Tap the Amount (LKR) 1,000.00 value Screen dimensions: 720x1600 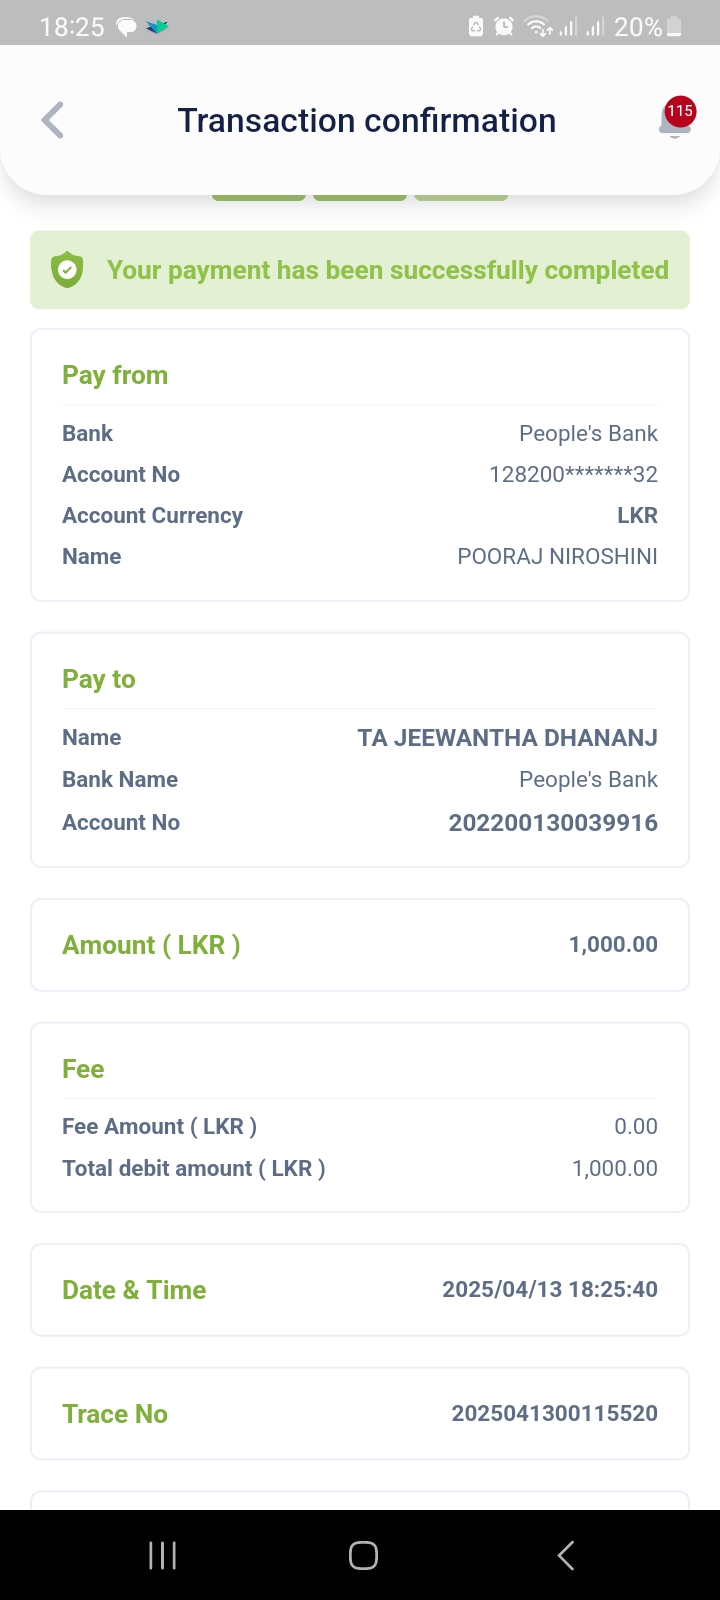[x=613, y=944]
